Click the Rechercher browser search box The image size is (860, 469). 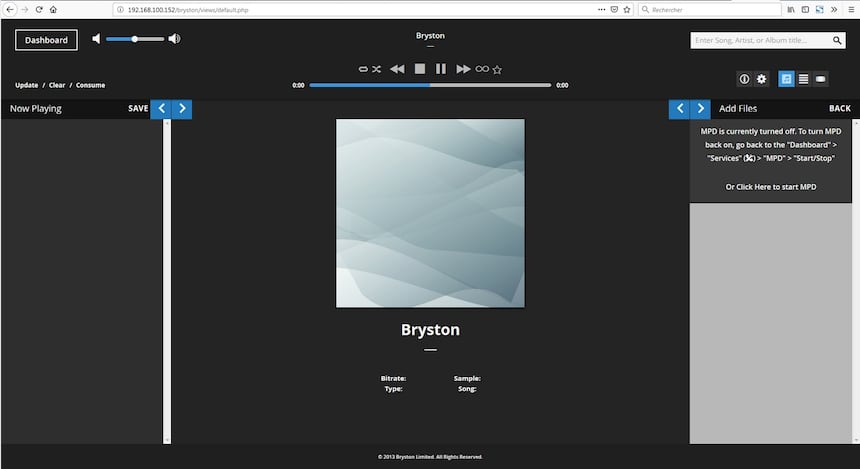point(710,9)
